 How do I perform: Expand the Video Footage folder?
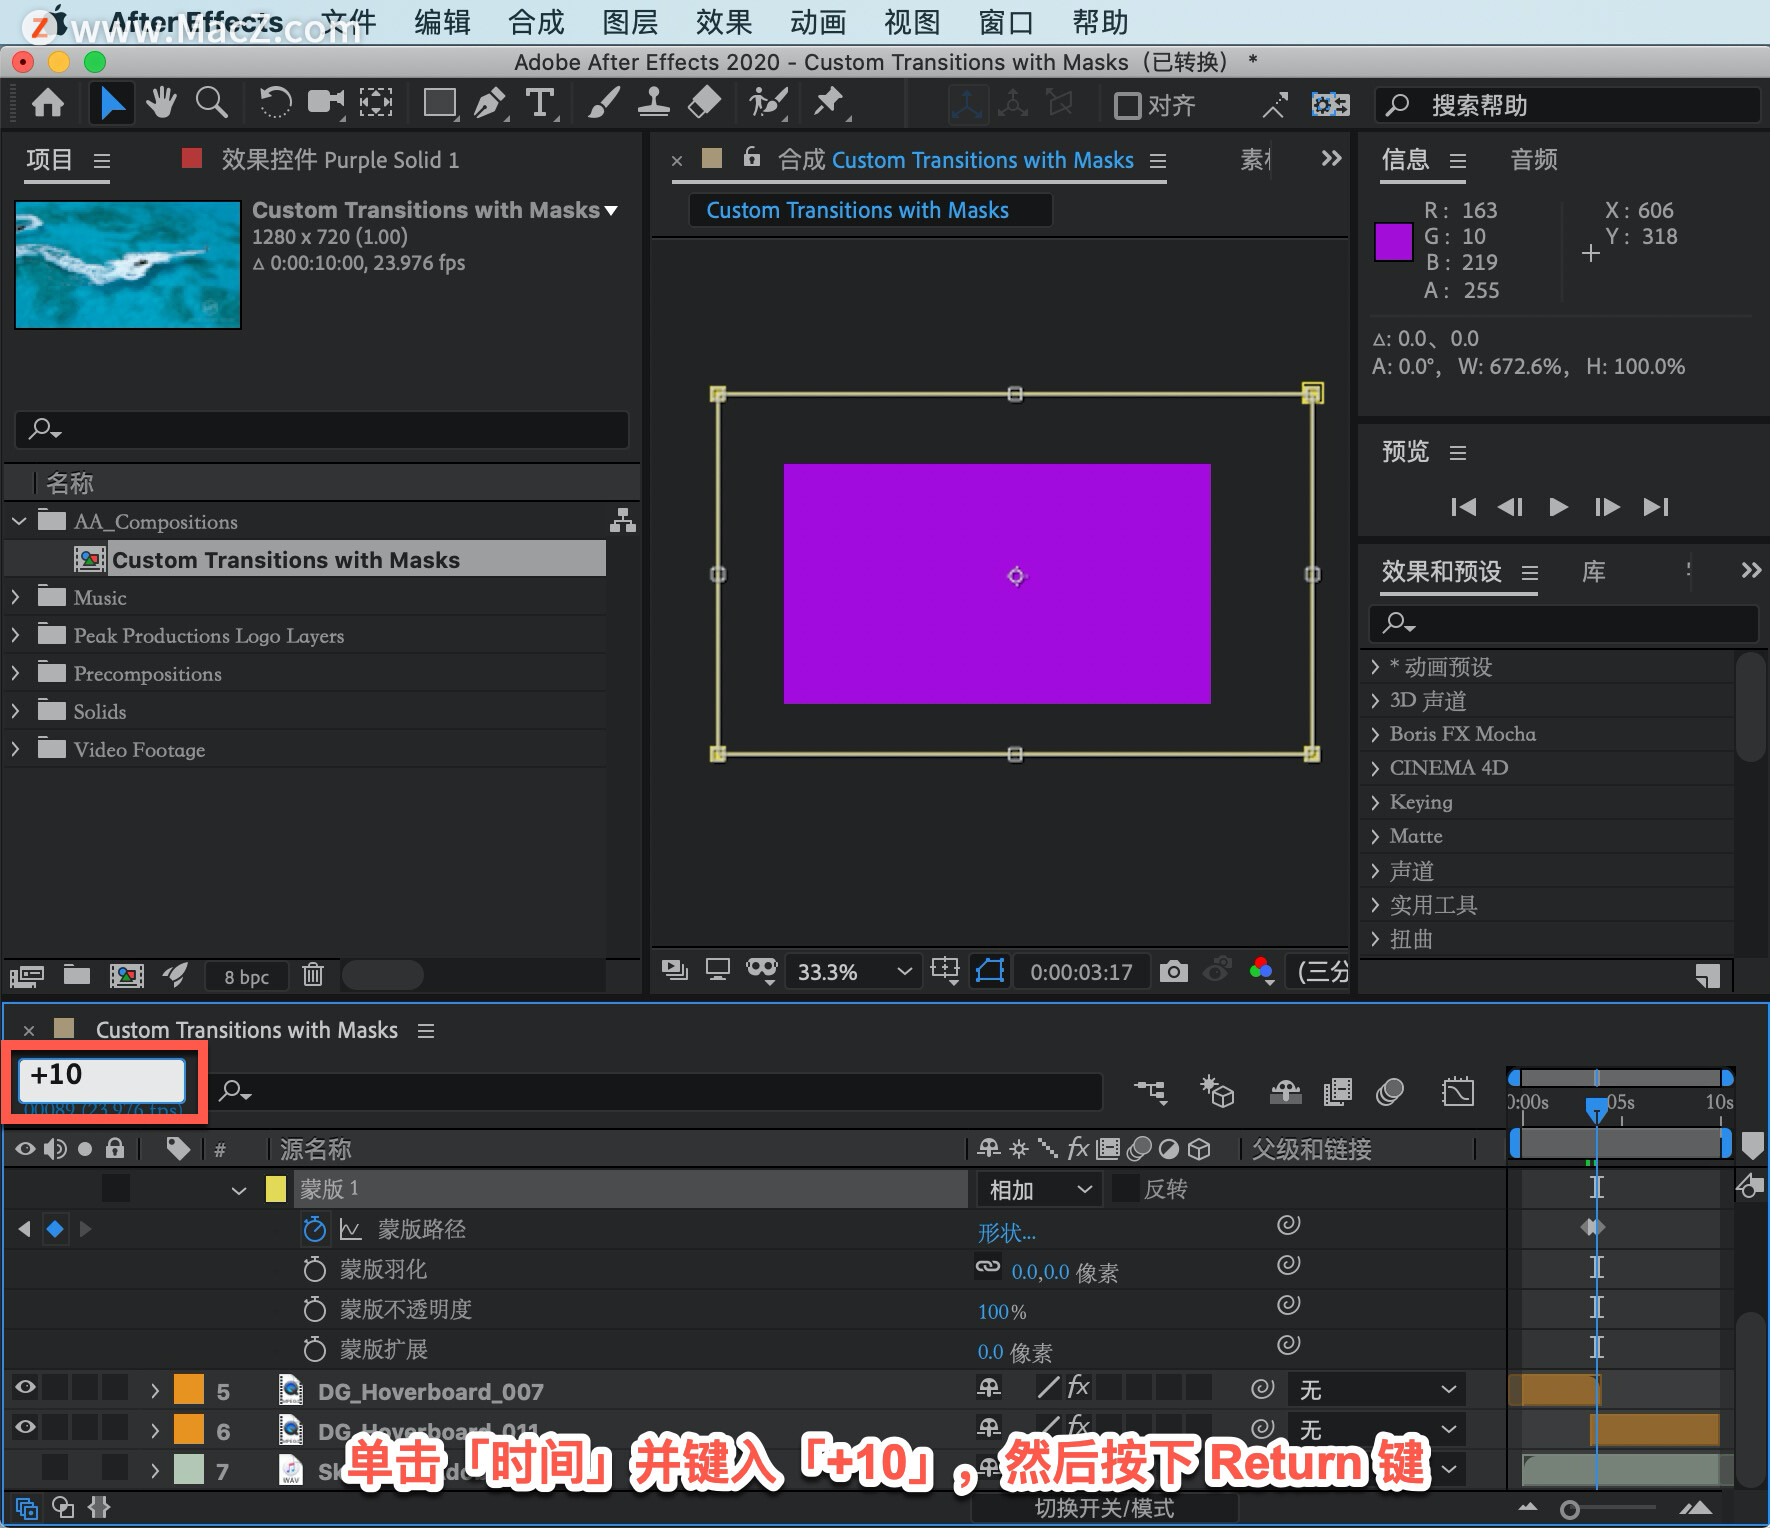15,749
